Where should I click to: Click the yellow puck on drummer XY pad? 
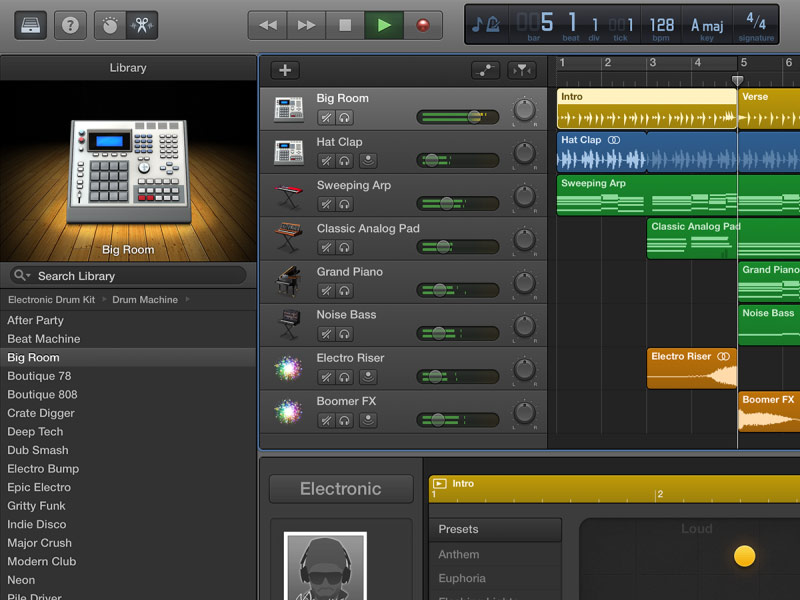(744, 556)
